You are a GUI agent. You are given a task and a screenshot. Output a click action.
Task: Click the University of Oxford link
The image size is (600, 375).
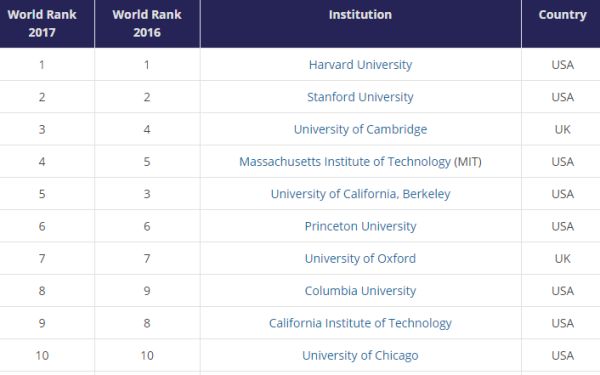click(360, 259)
